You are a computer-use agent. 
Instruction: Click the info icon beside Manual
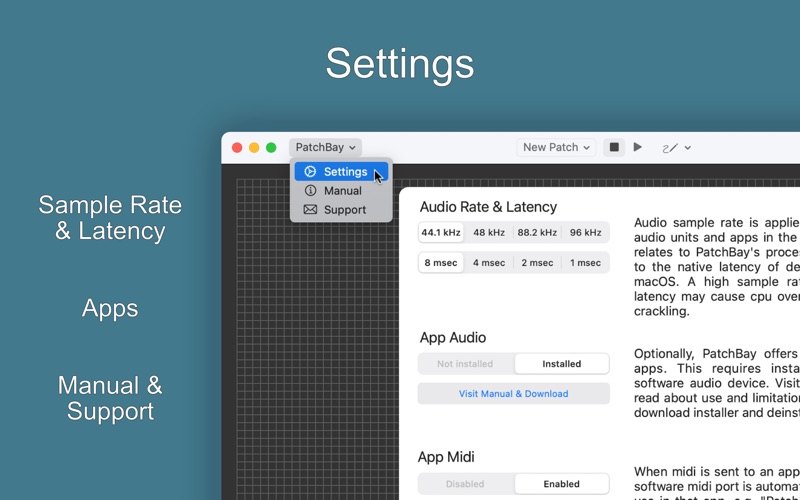click(310, 191)
